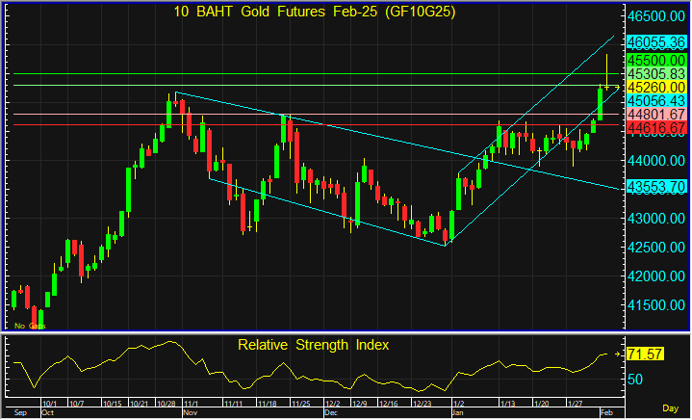Screen dimensions: 692x420
Task: Click the 71.57 RSI value label
Action: click(645, 354)
